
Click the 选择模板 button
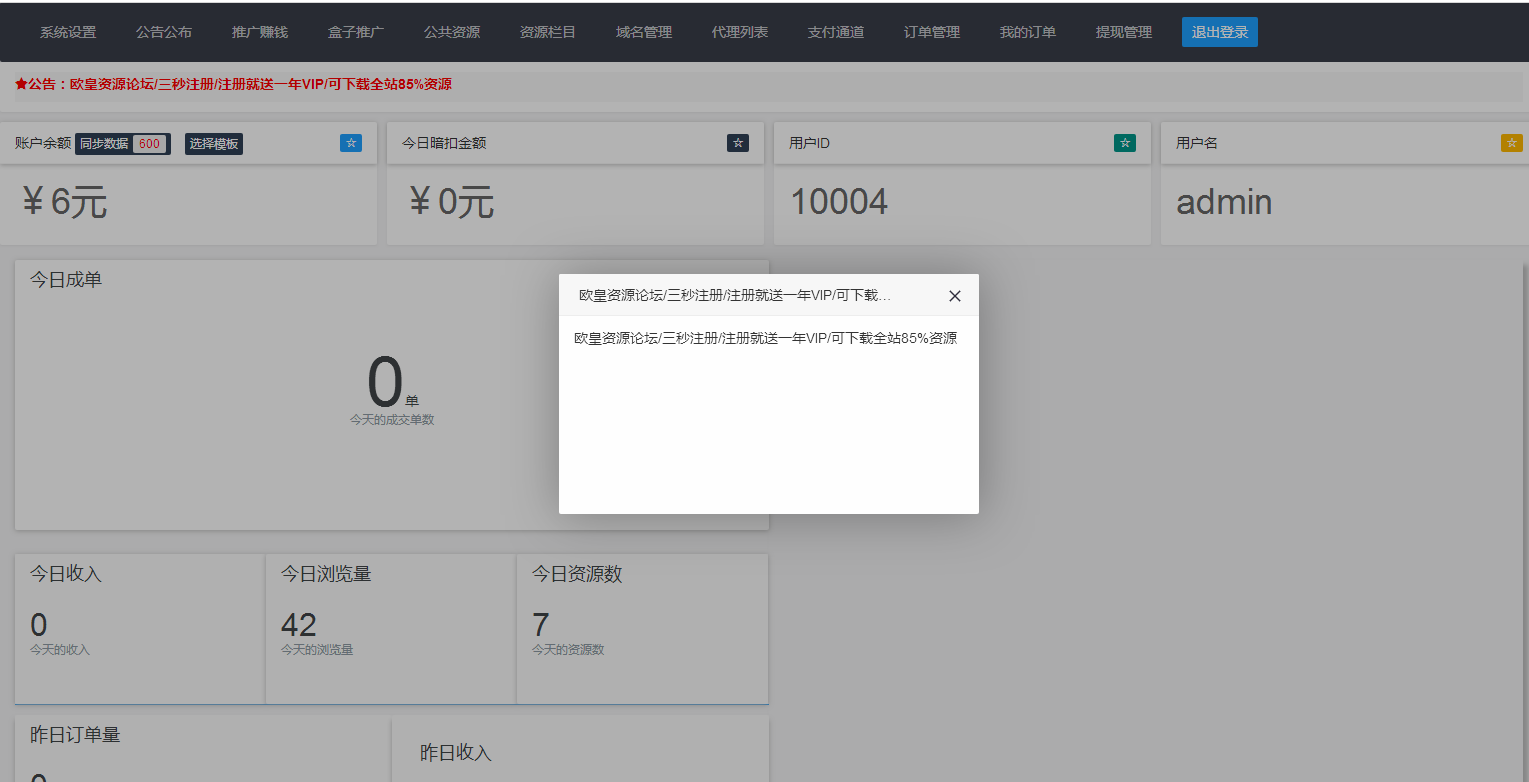[214, 143]
